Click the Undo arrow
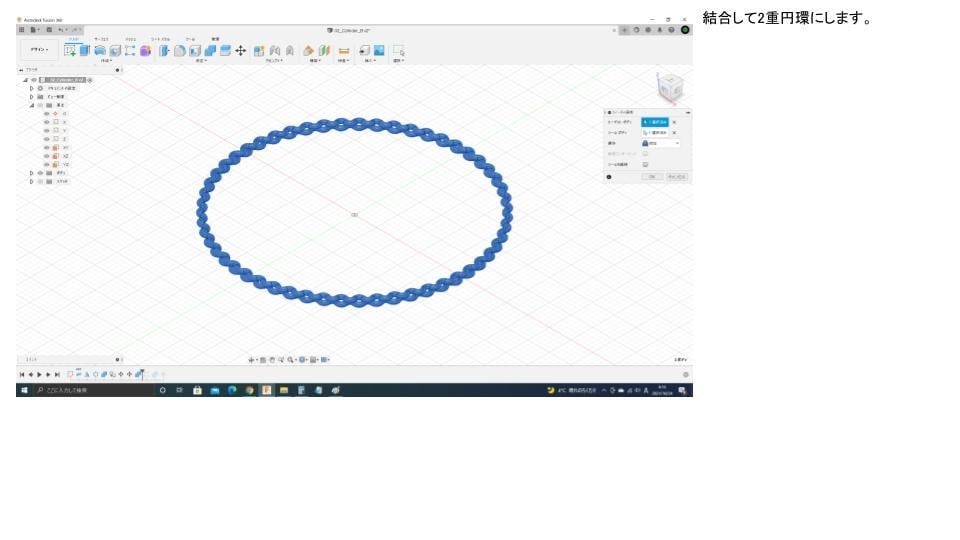 tap(61, 30)
